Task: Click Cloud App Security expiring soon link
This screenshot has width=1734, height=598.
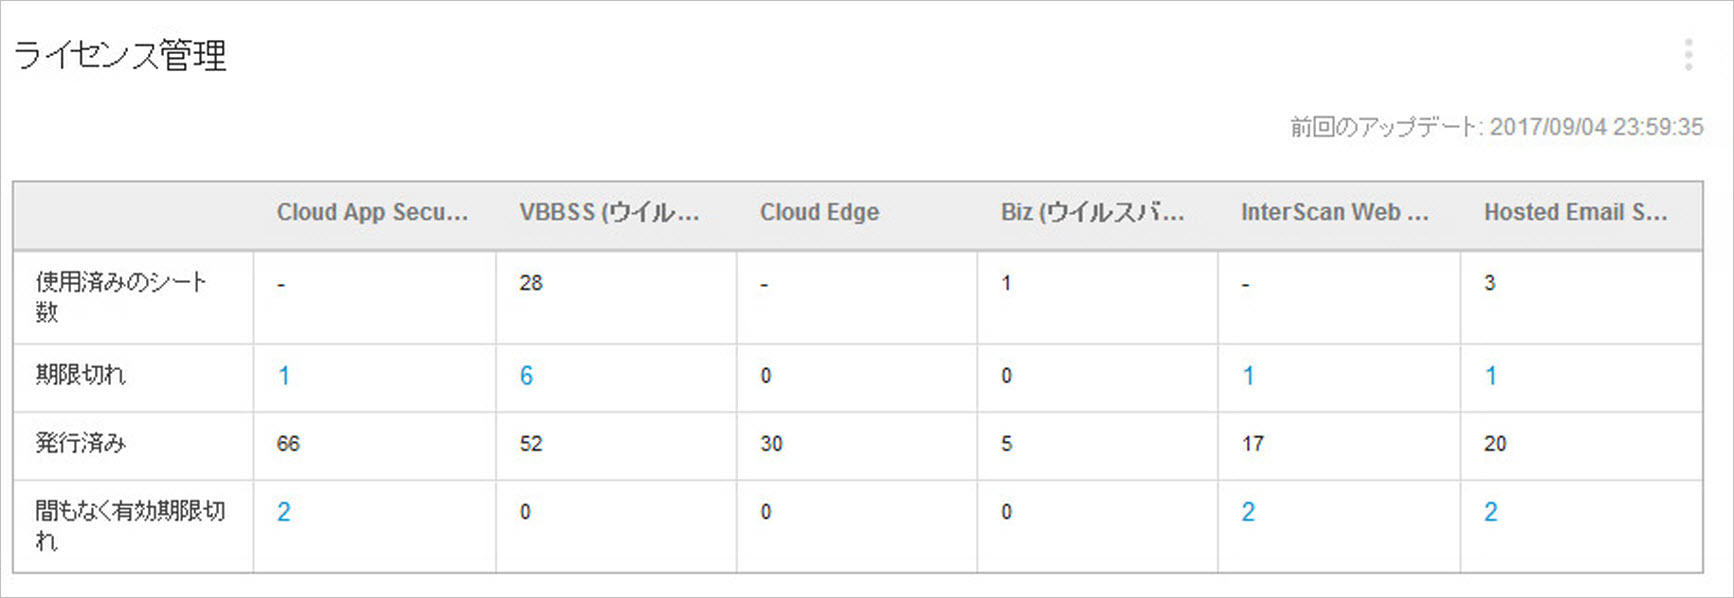Action: pos(284,512)
